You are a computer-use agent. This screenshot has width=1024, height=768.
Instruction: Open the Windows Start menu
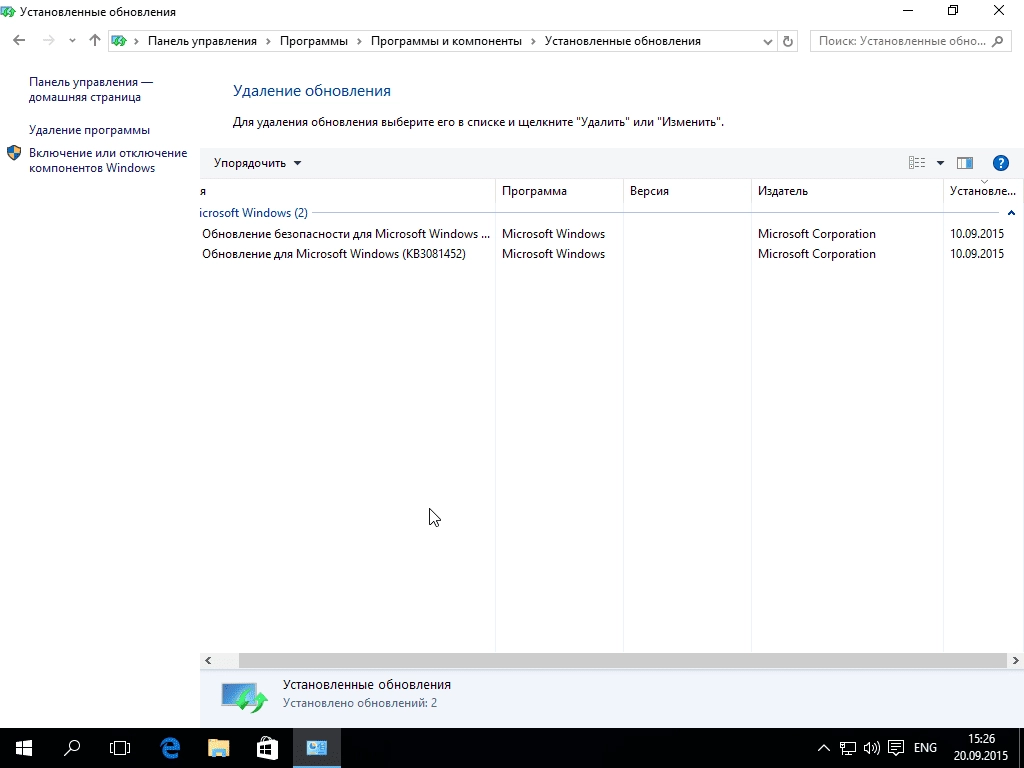click(x=24, y=748)
